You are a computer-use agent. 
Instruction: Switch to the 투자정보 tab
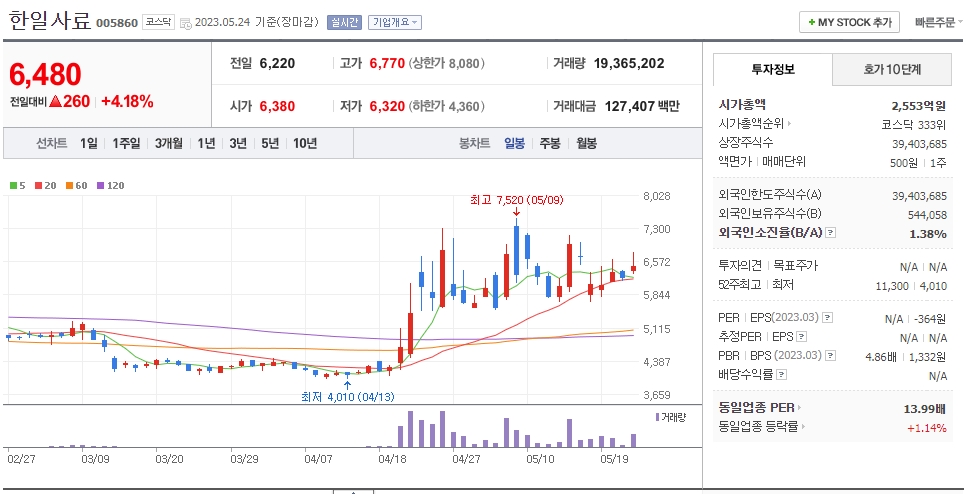point(773,69)
